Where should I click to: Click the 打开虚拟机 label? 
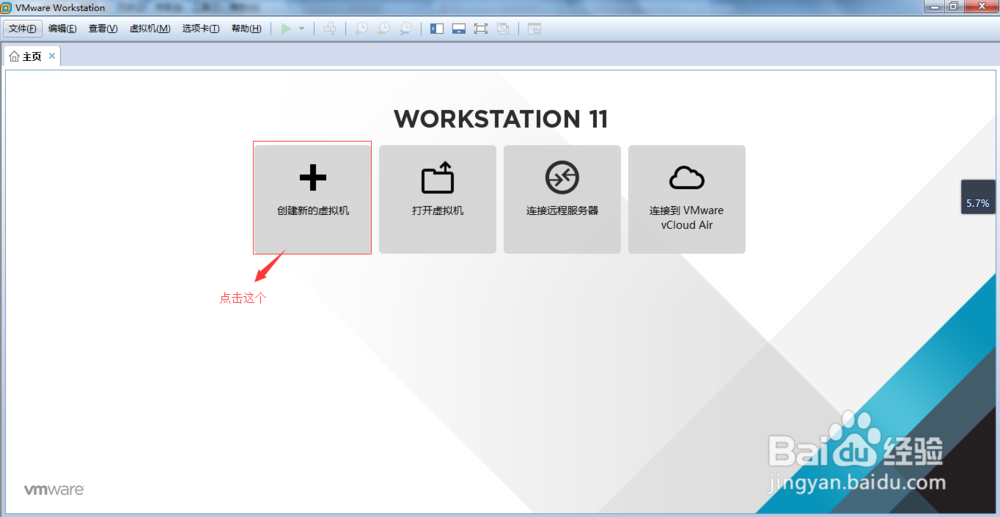point(438,210)
